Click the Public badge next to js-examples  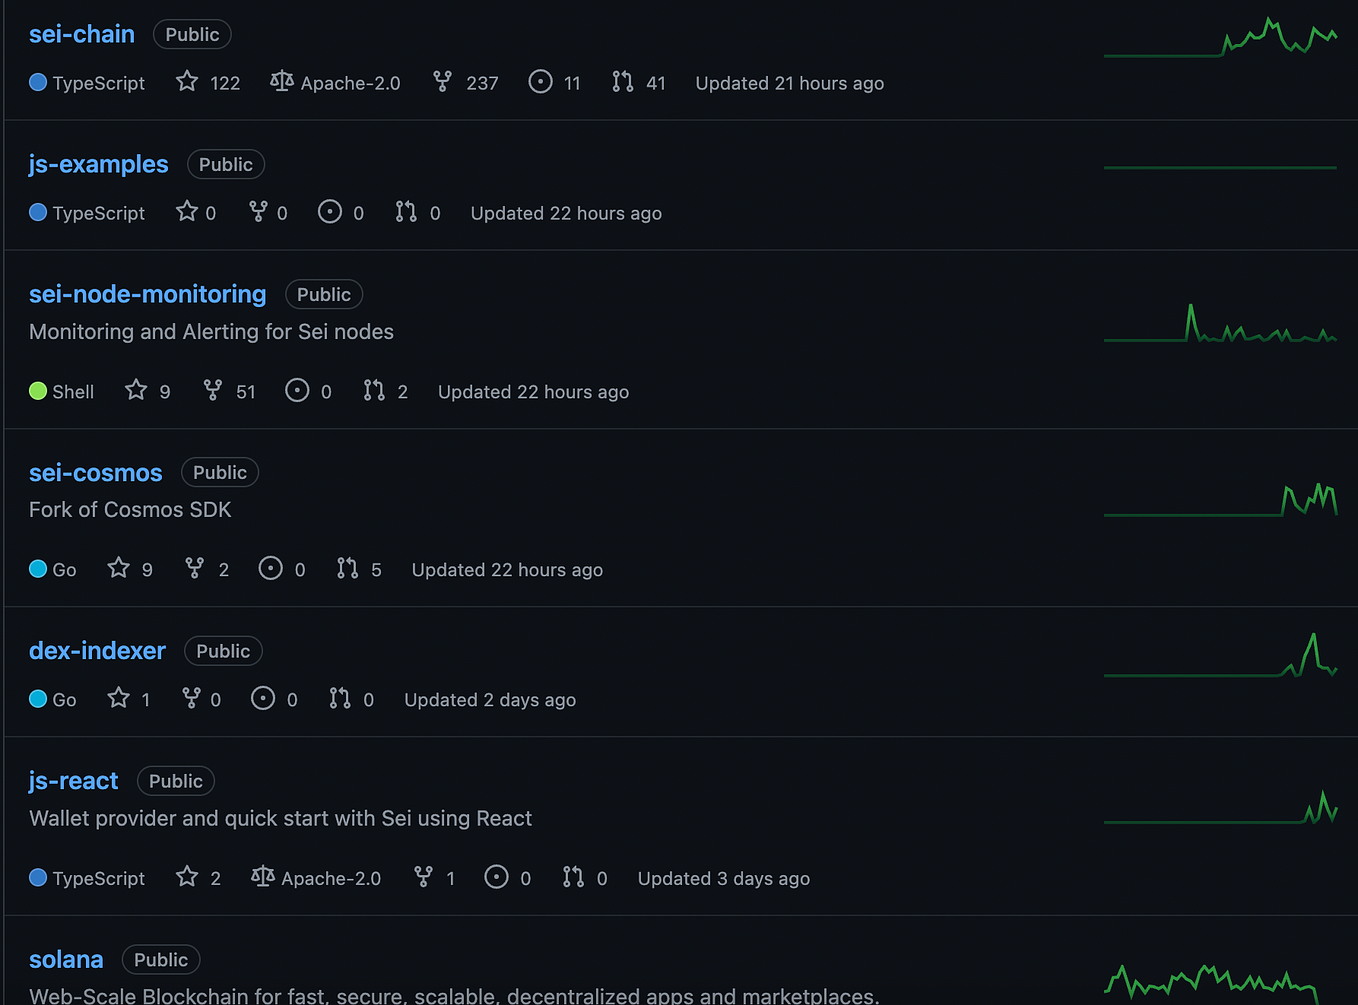coord(225,164)
